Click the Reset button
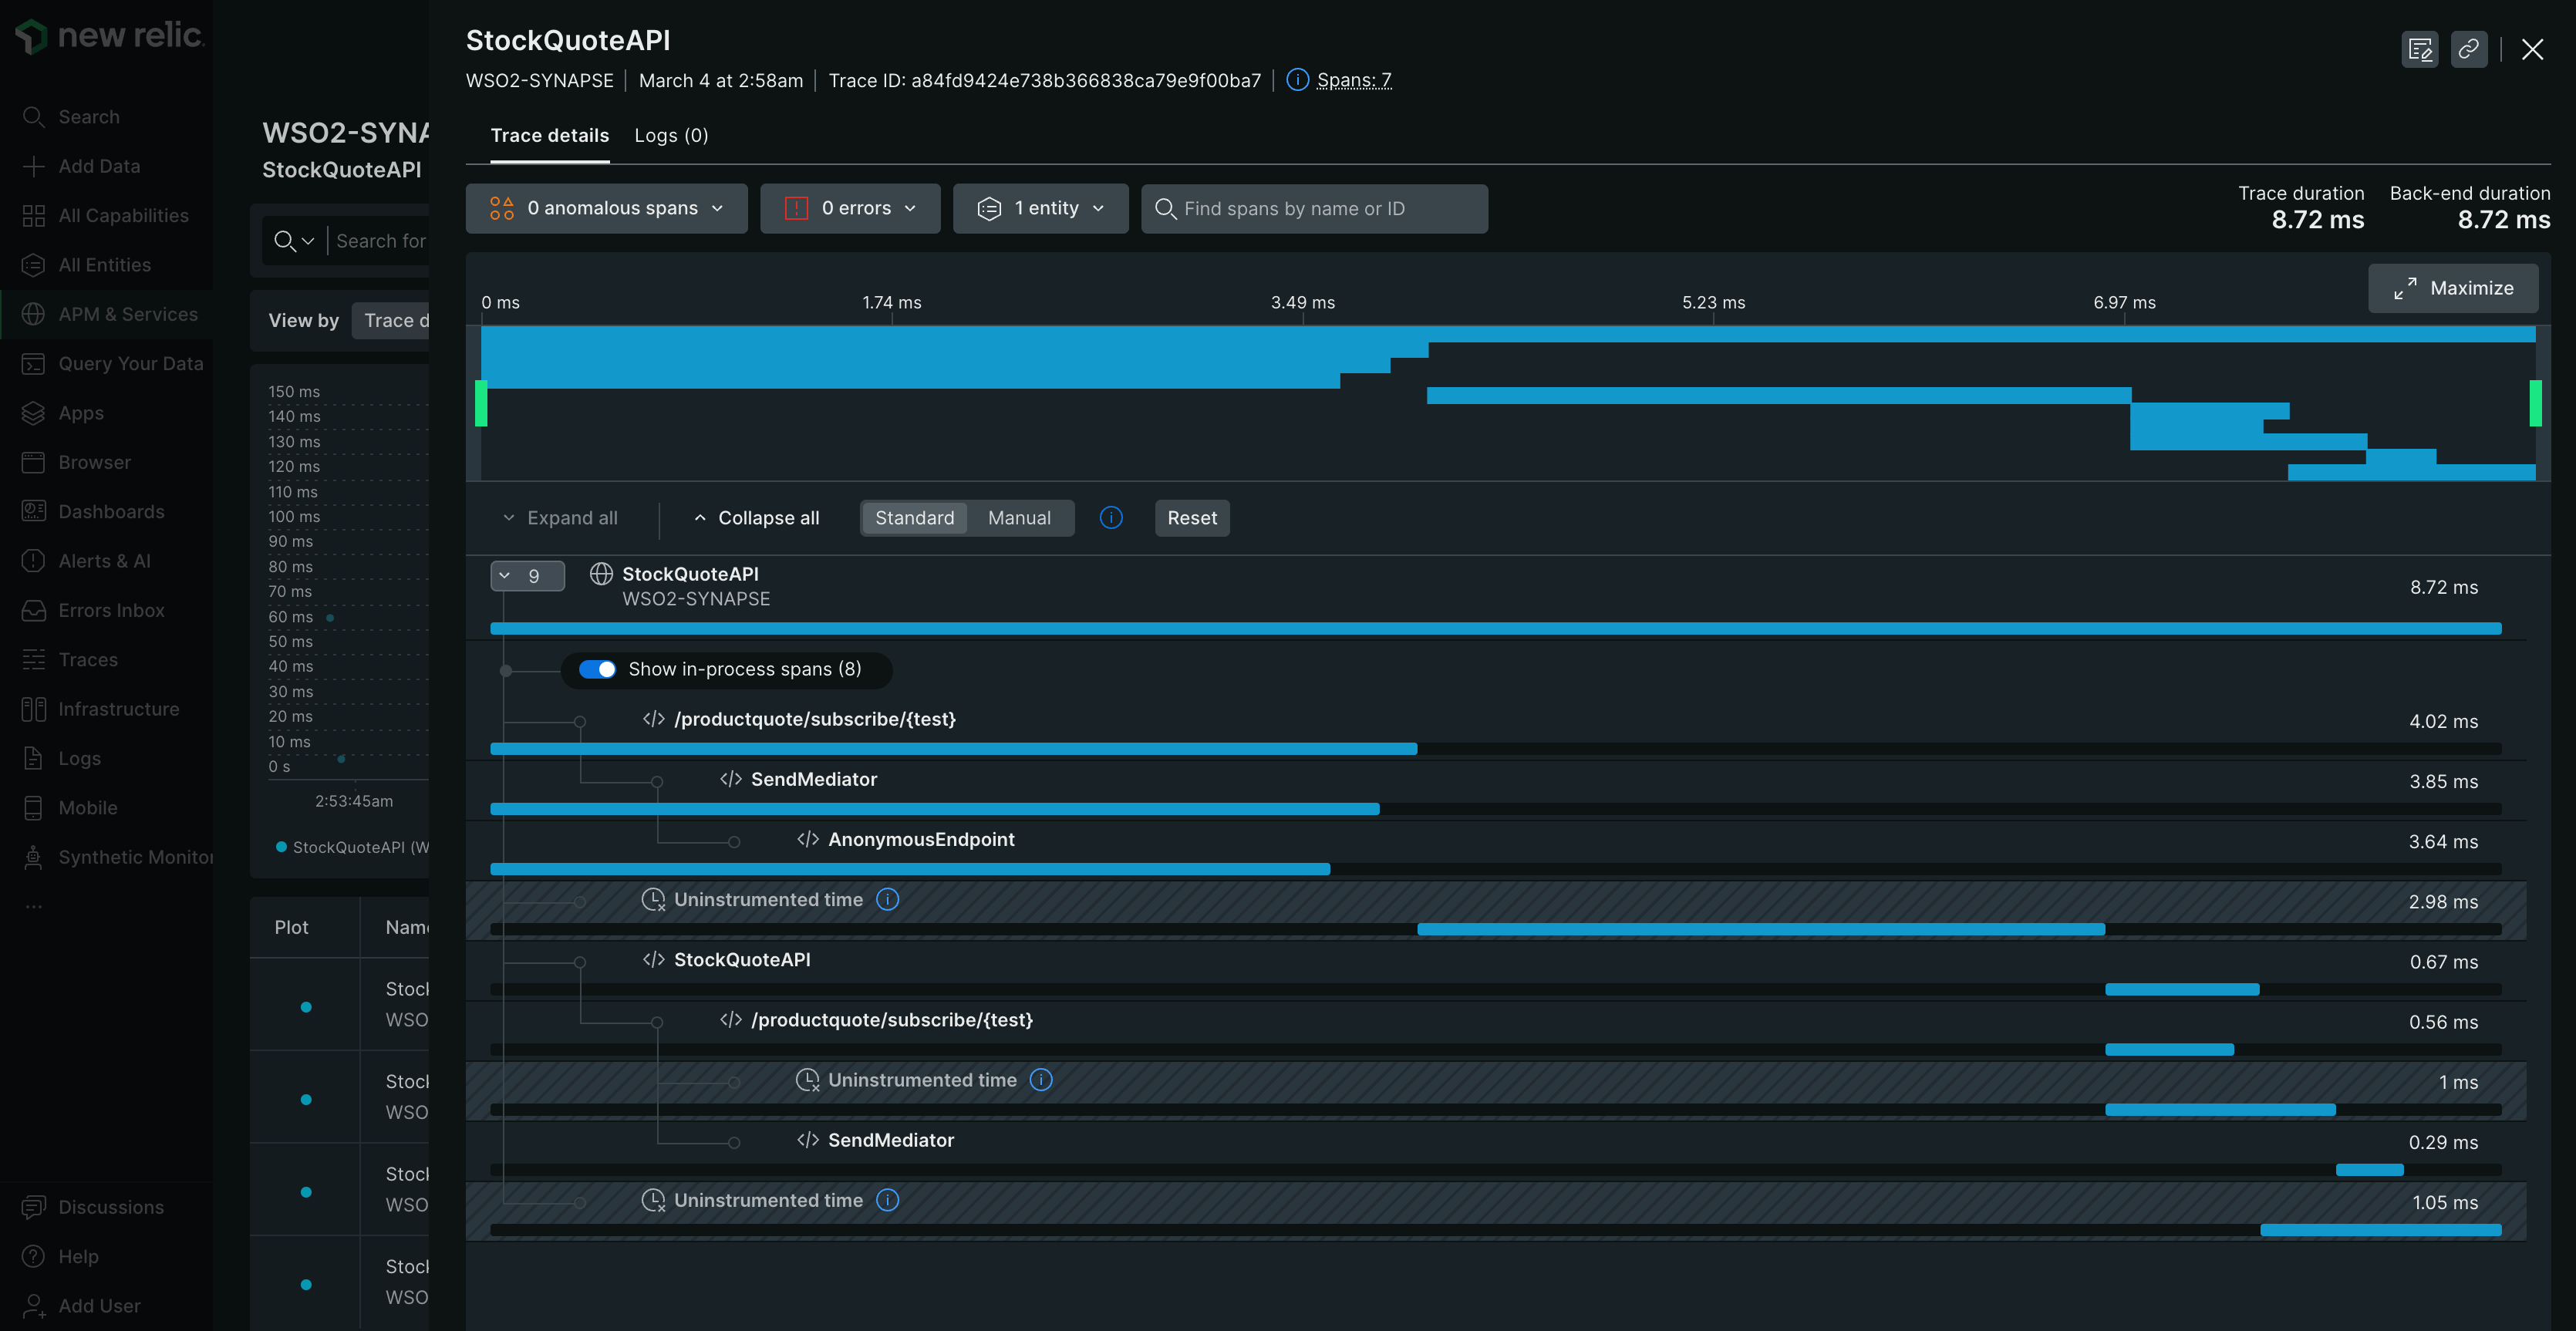The width and height of the screenshot is (2576, 1331). point(1192,518)
